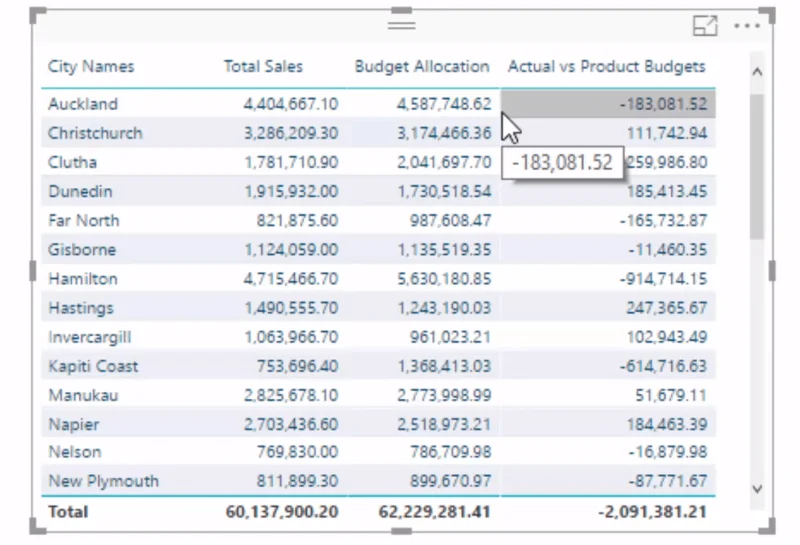The height and width of the screenshot is (545, 800).
Task: Select the Auckland city name cell
Action: point(83,104)
